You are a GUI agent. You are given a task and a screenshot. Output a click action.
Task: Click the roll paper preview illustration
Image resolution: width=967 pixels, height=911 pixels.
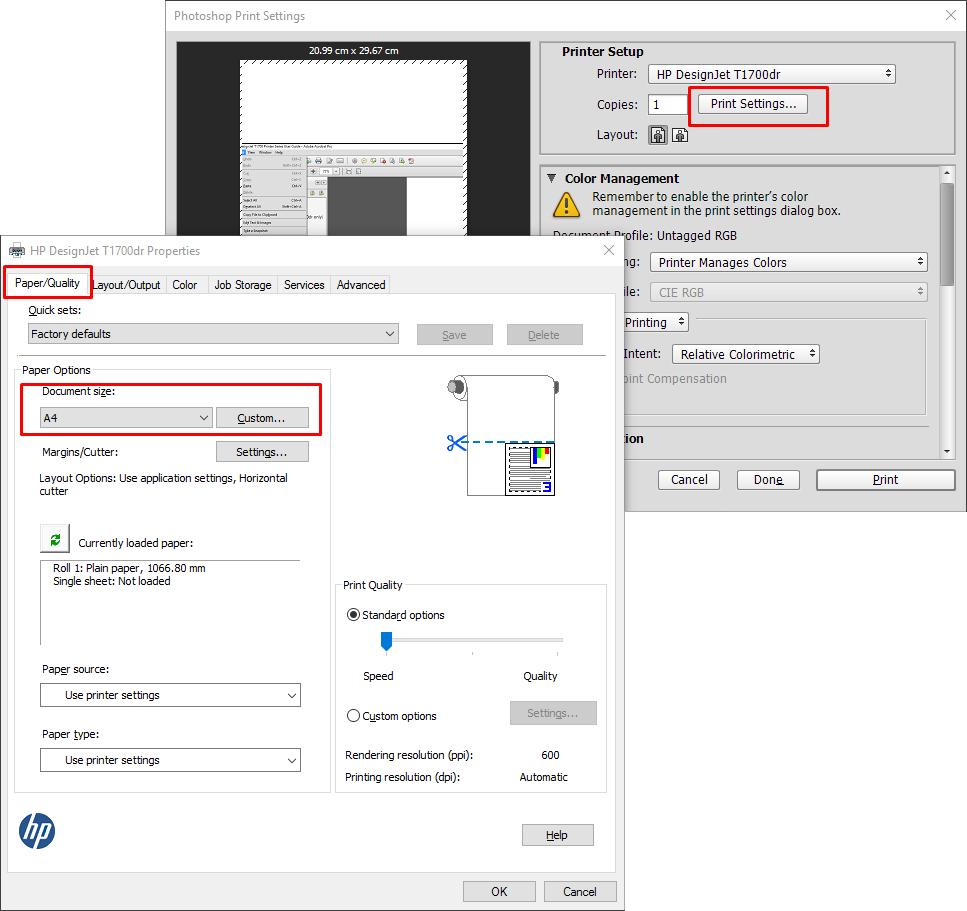pos(503,435)
